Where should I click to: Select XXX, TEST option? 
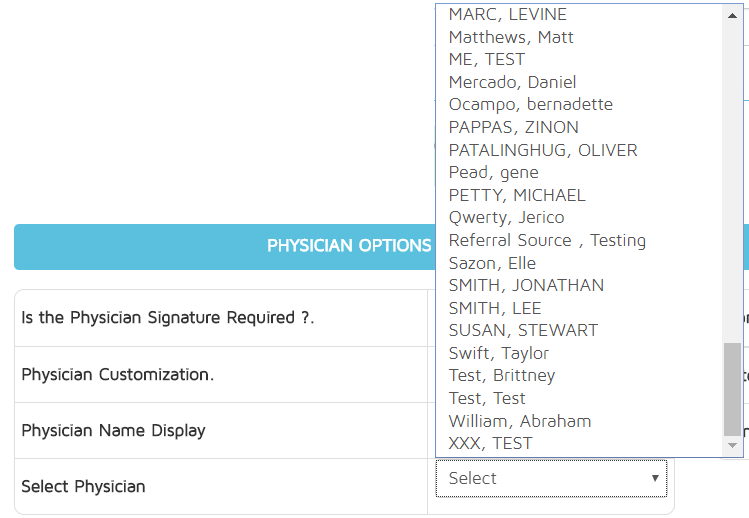[490, 443]
